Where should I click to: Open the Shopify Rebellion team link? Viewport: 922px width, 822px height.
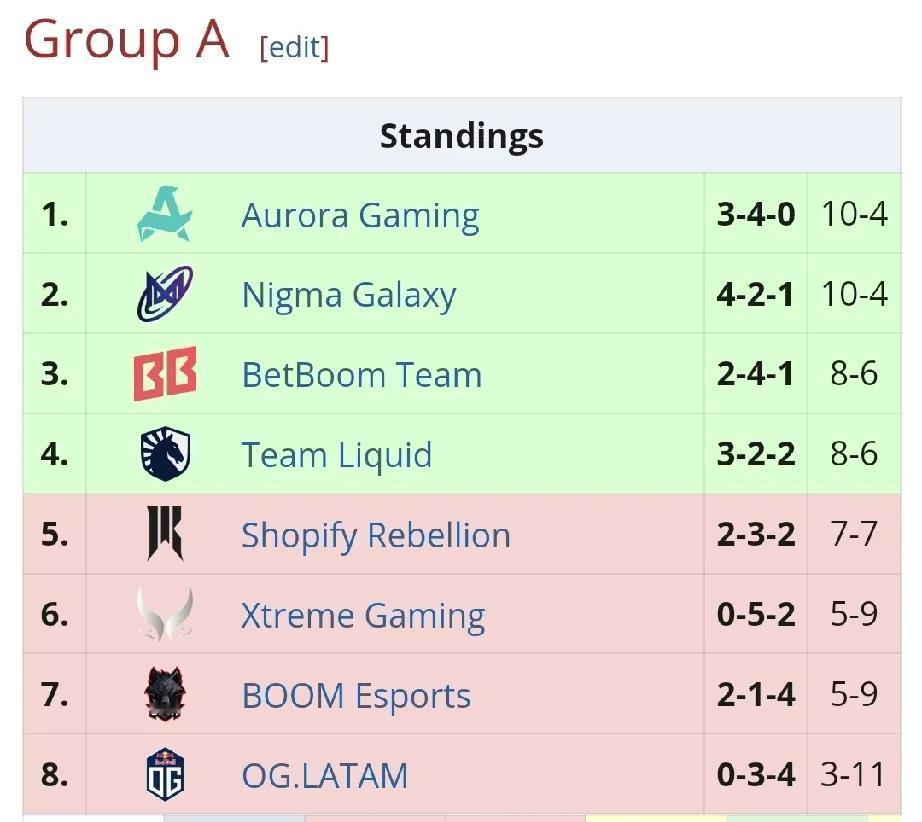click(376, 536)
